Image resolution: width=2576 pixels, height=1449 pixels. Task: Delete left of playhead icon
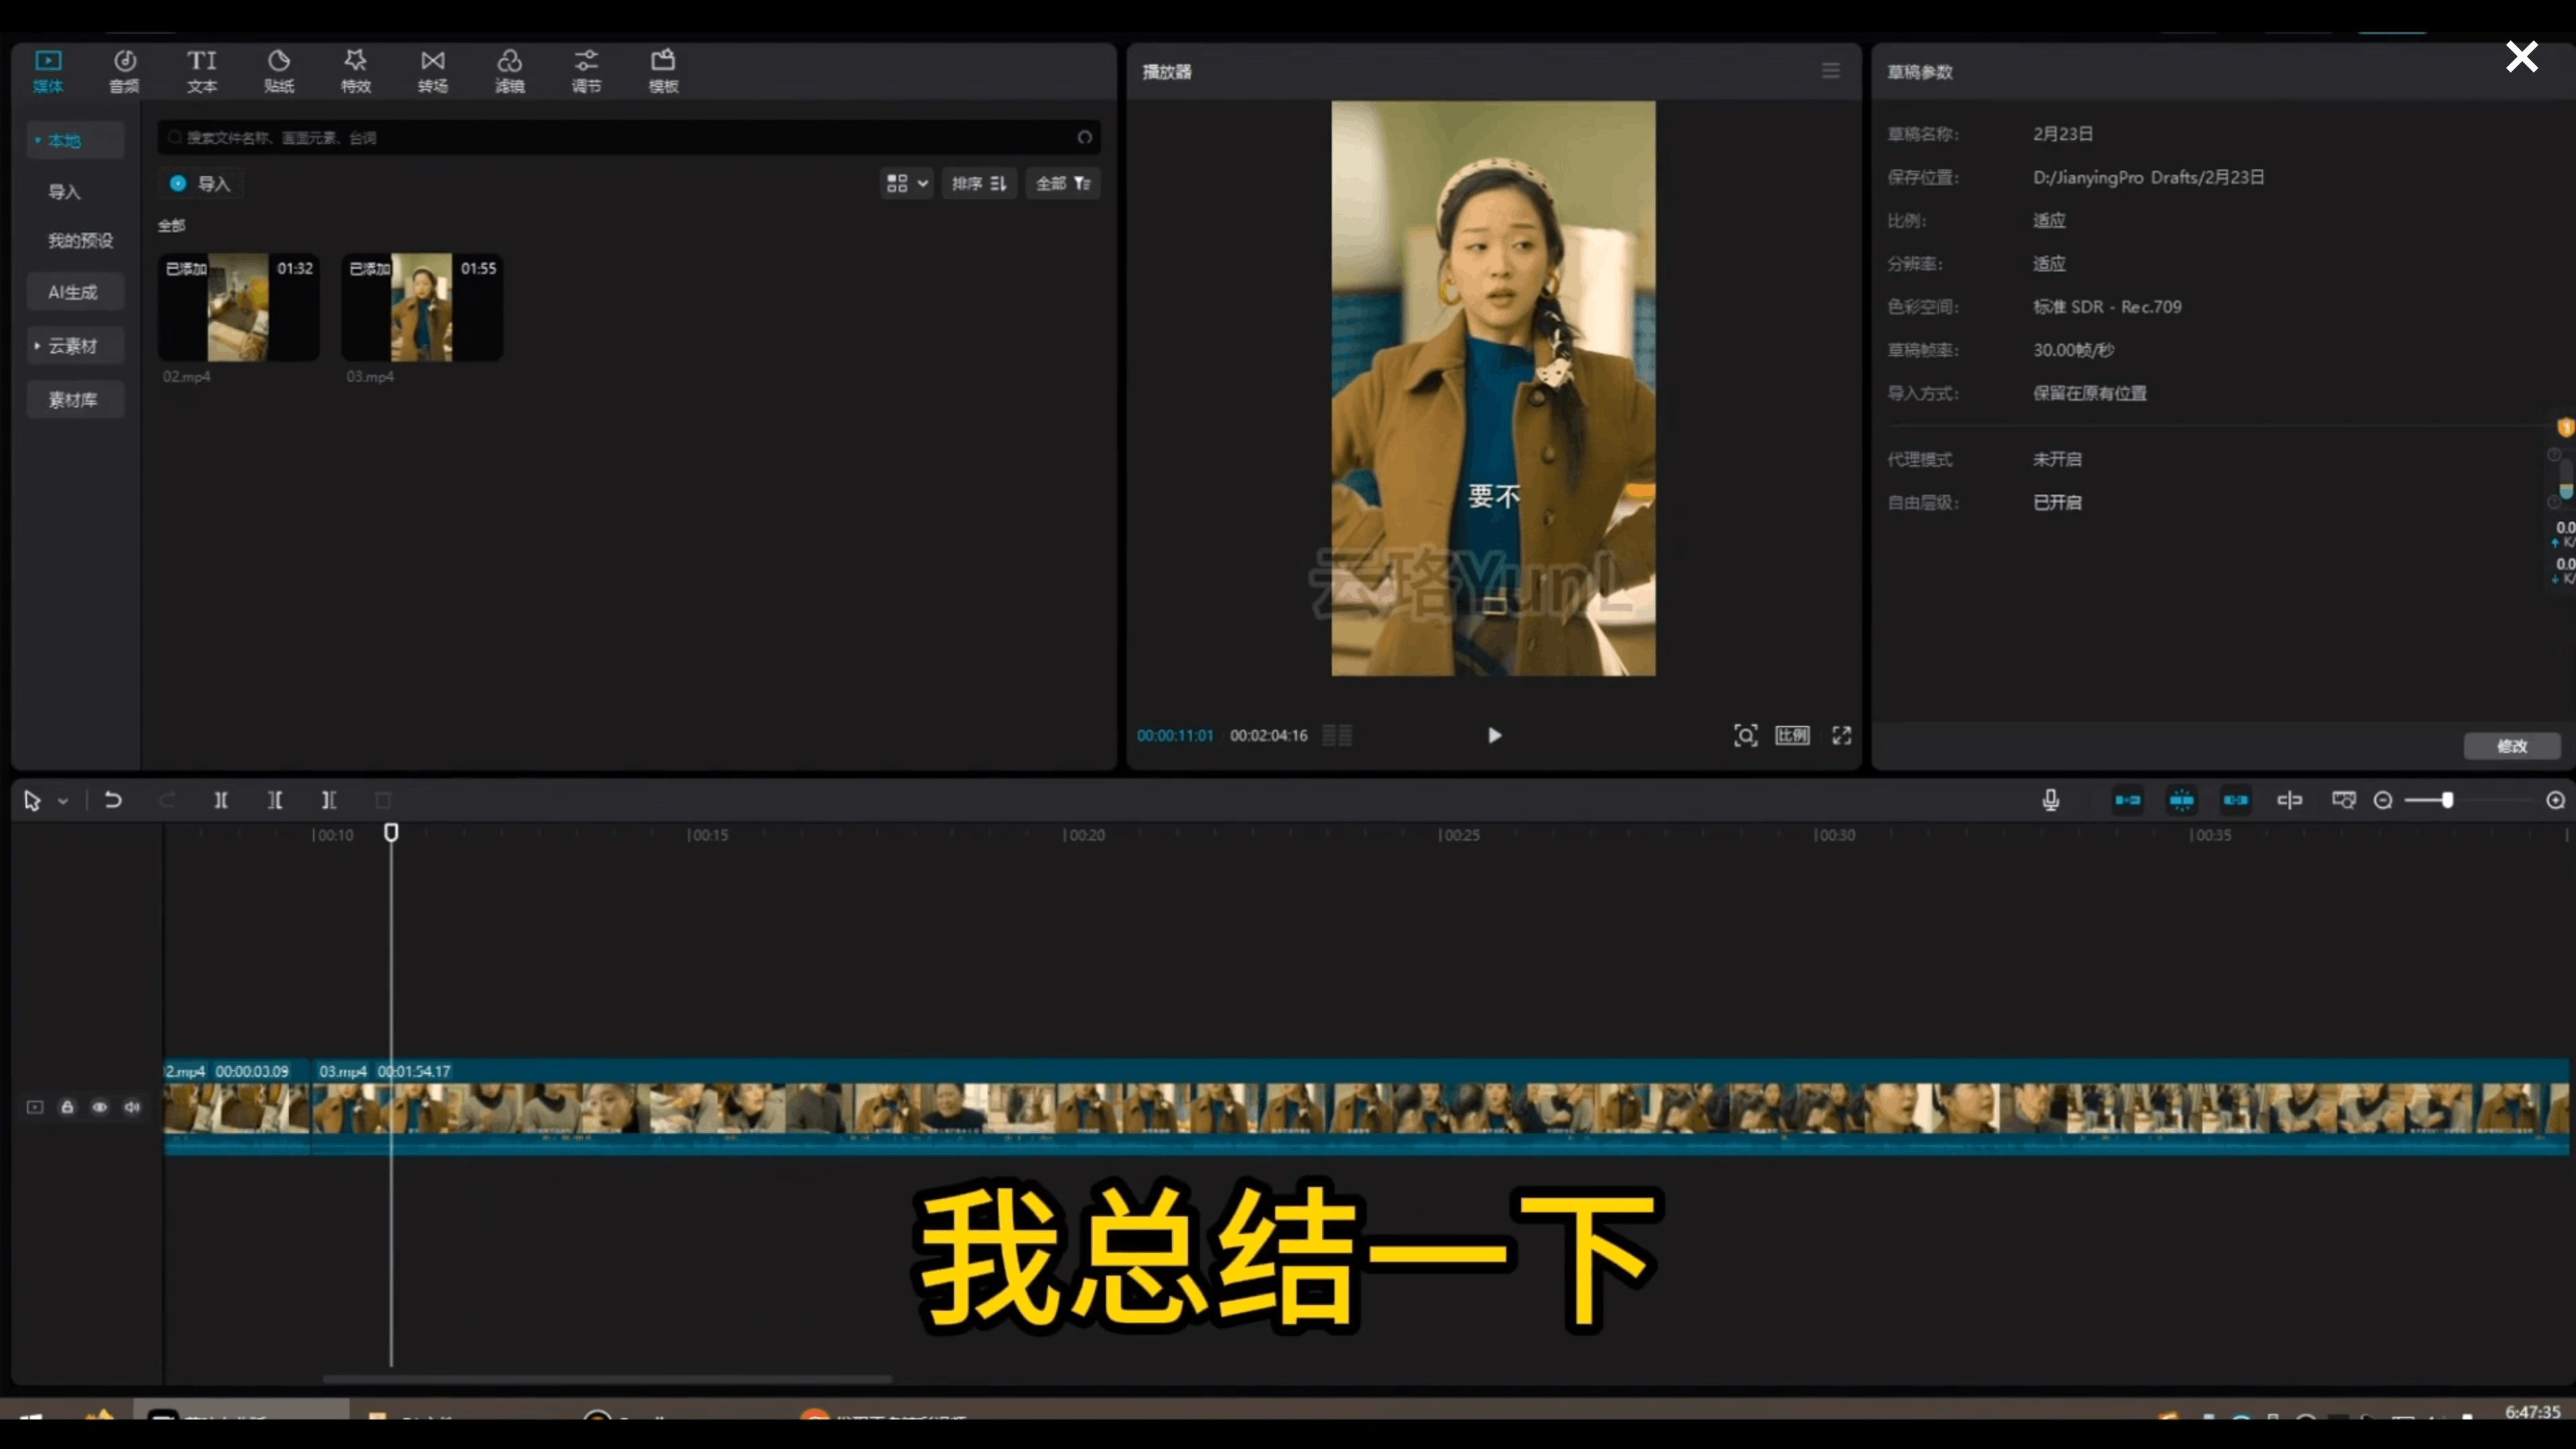[275, 800]
